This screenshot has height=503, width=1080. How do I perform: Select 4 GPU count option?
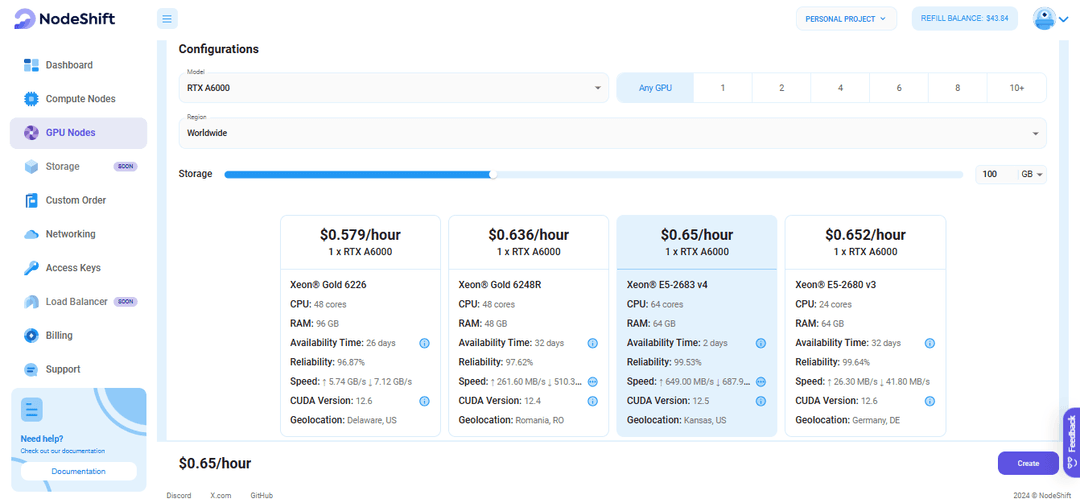click(840, 88)
